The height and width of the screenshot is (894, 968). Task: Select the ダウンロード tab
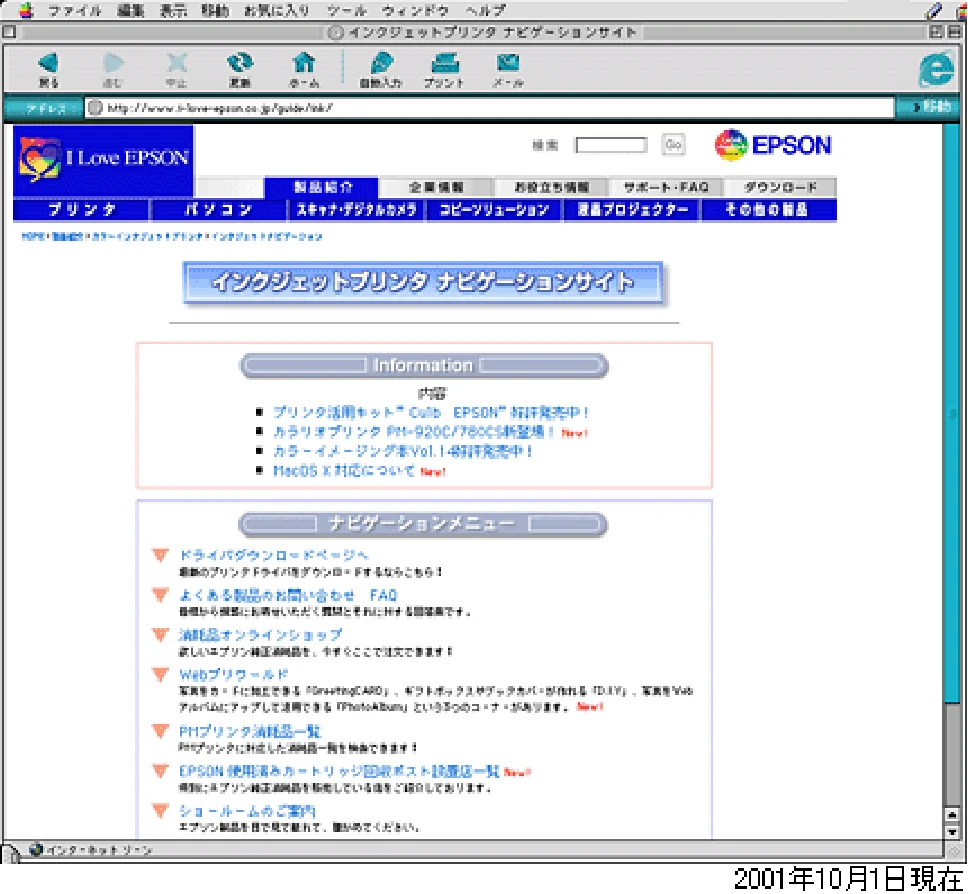pyautogui.click(x=780, y=187)
